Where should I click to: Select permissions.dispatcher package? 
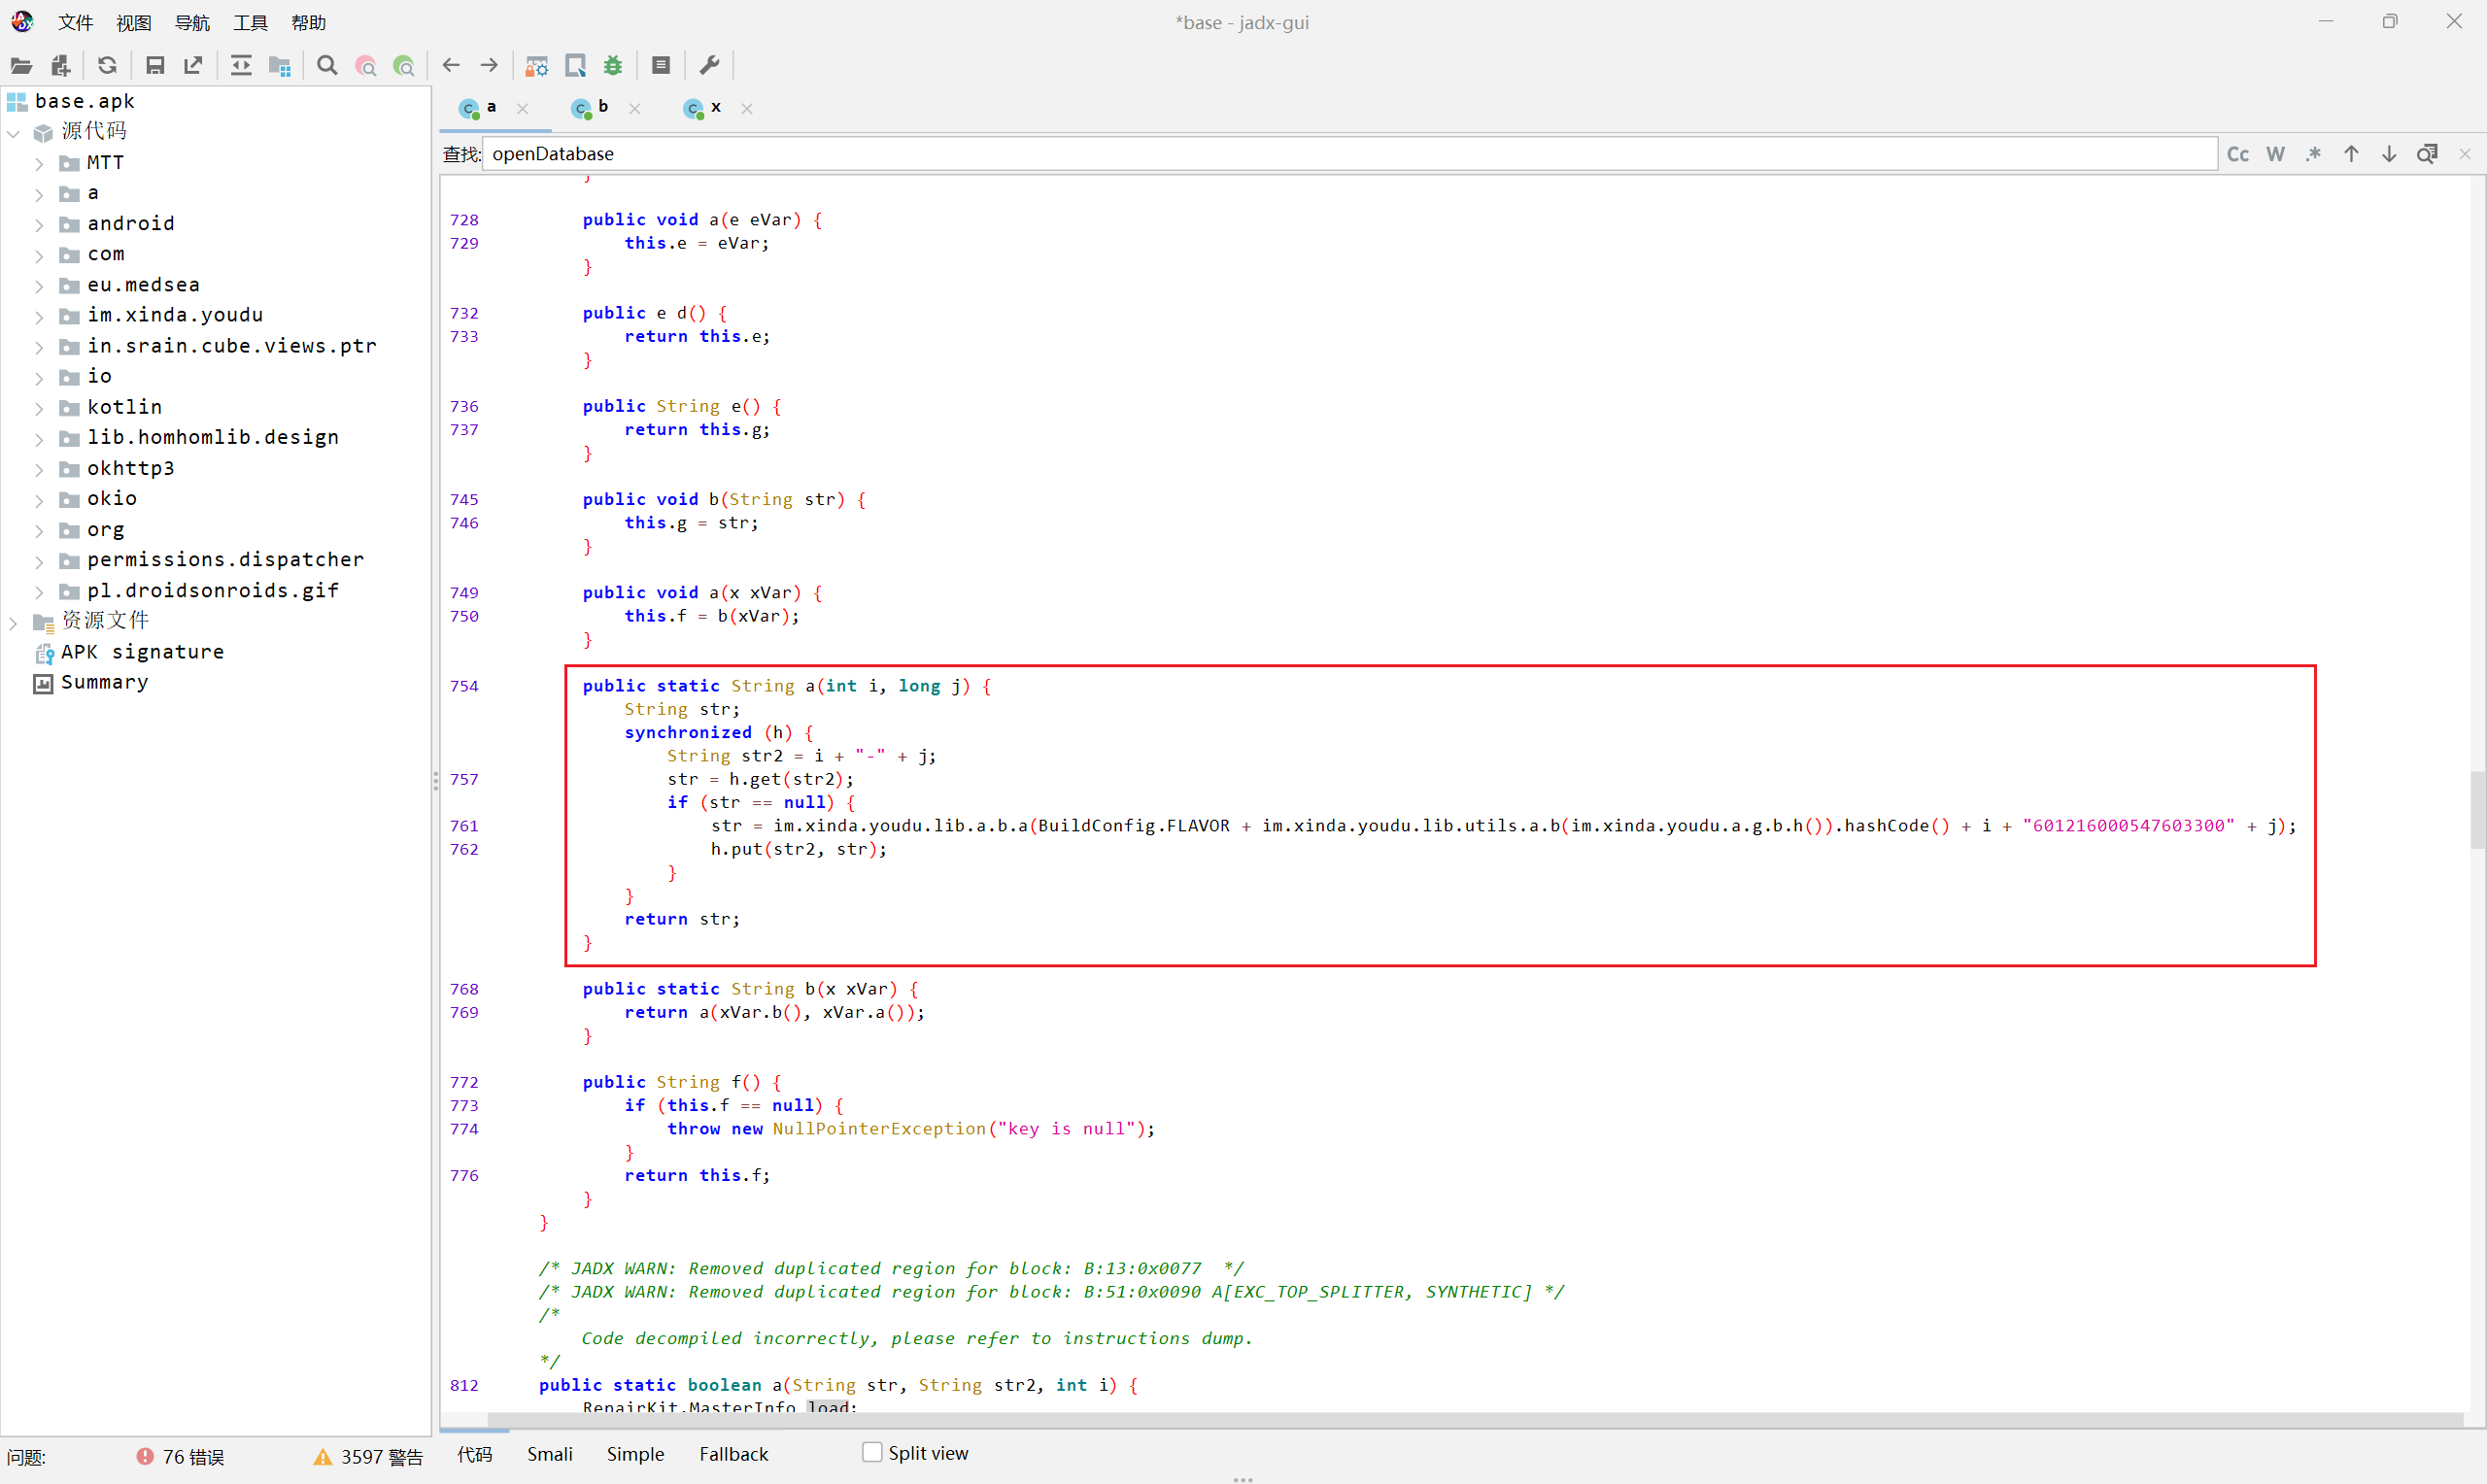225,560
